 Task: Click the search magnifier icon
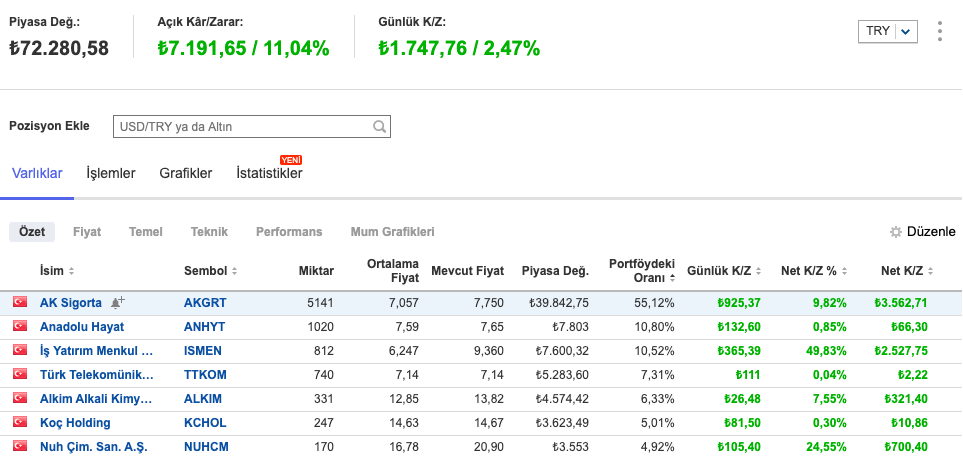click(x=379, y=127)
